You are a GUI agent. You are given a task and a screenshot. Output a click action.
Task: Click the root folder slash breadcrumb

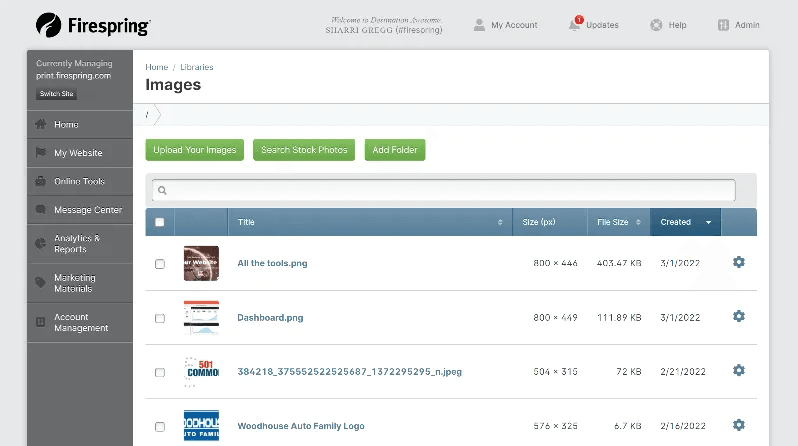(147, 115)
